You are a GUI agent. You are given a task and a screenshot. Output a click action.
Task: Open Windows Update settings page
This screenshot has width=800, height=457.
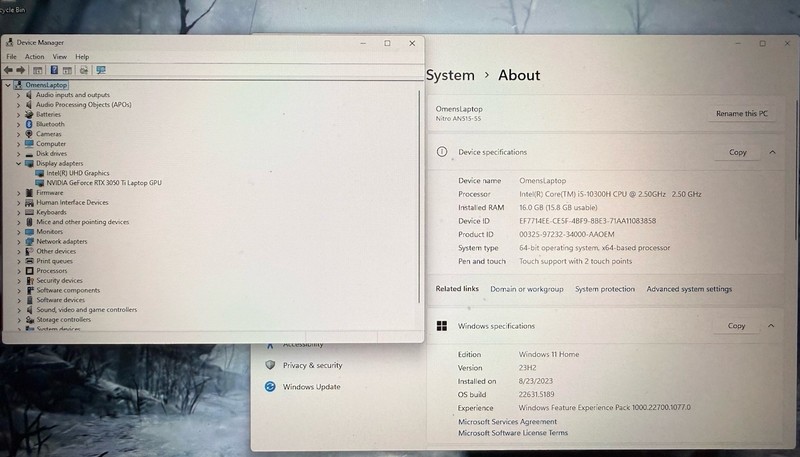tap(311, 387)
